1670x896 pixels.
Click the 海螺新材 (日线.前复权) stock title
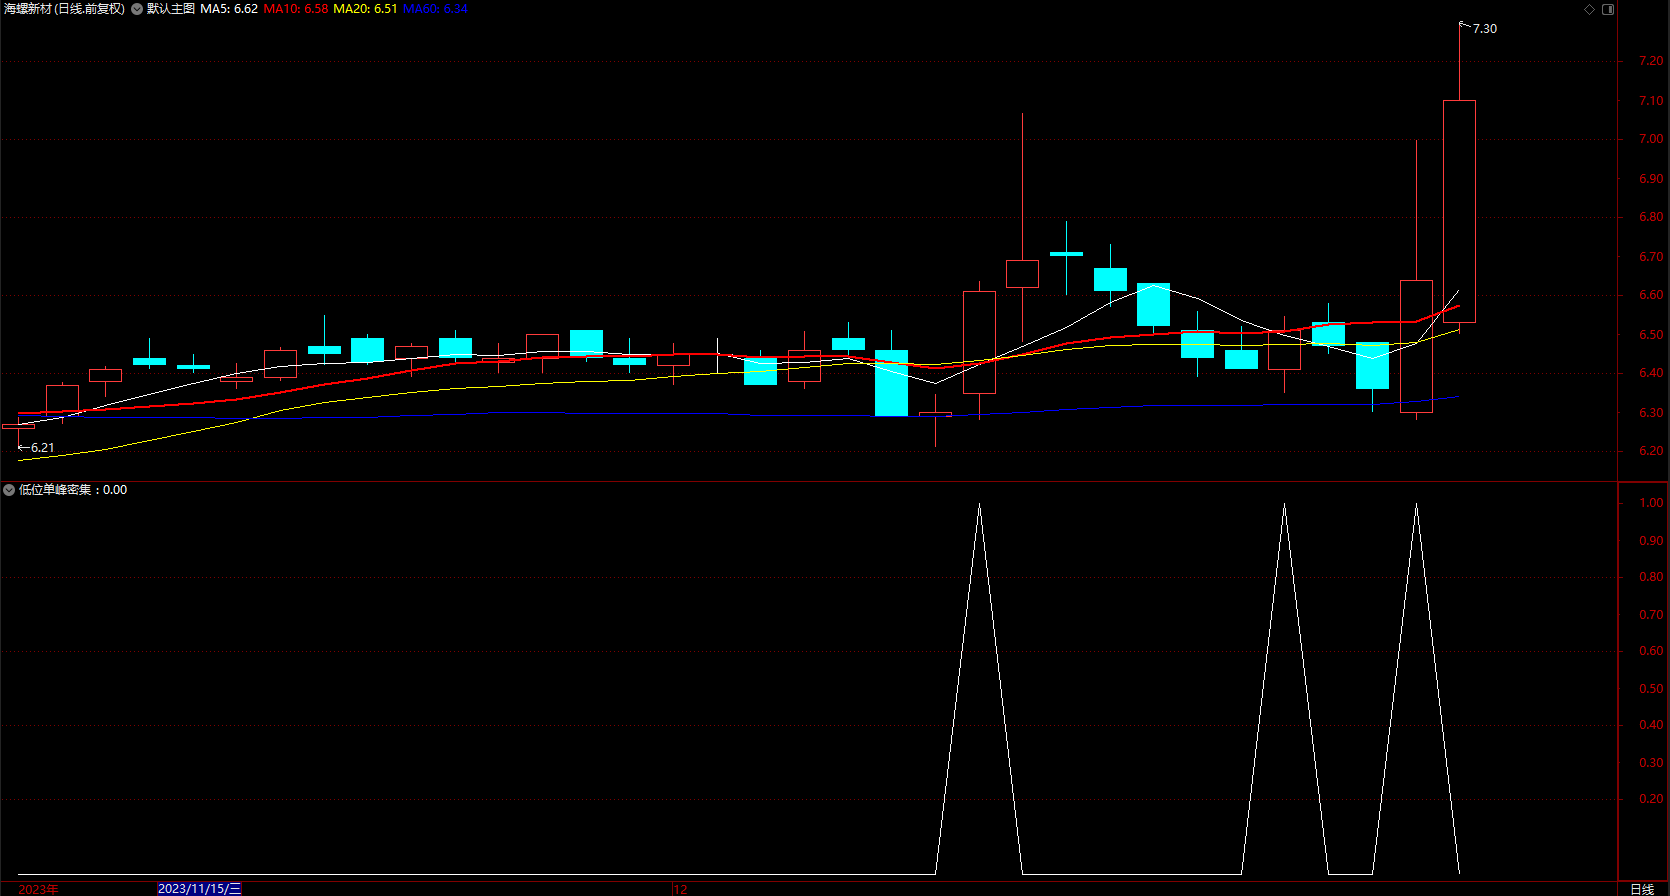[65, 9]
